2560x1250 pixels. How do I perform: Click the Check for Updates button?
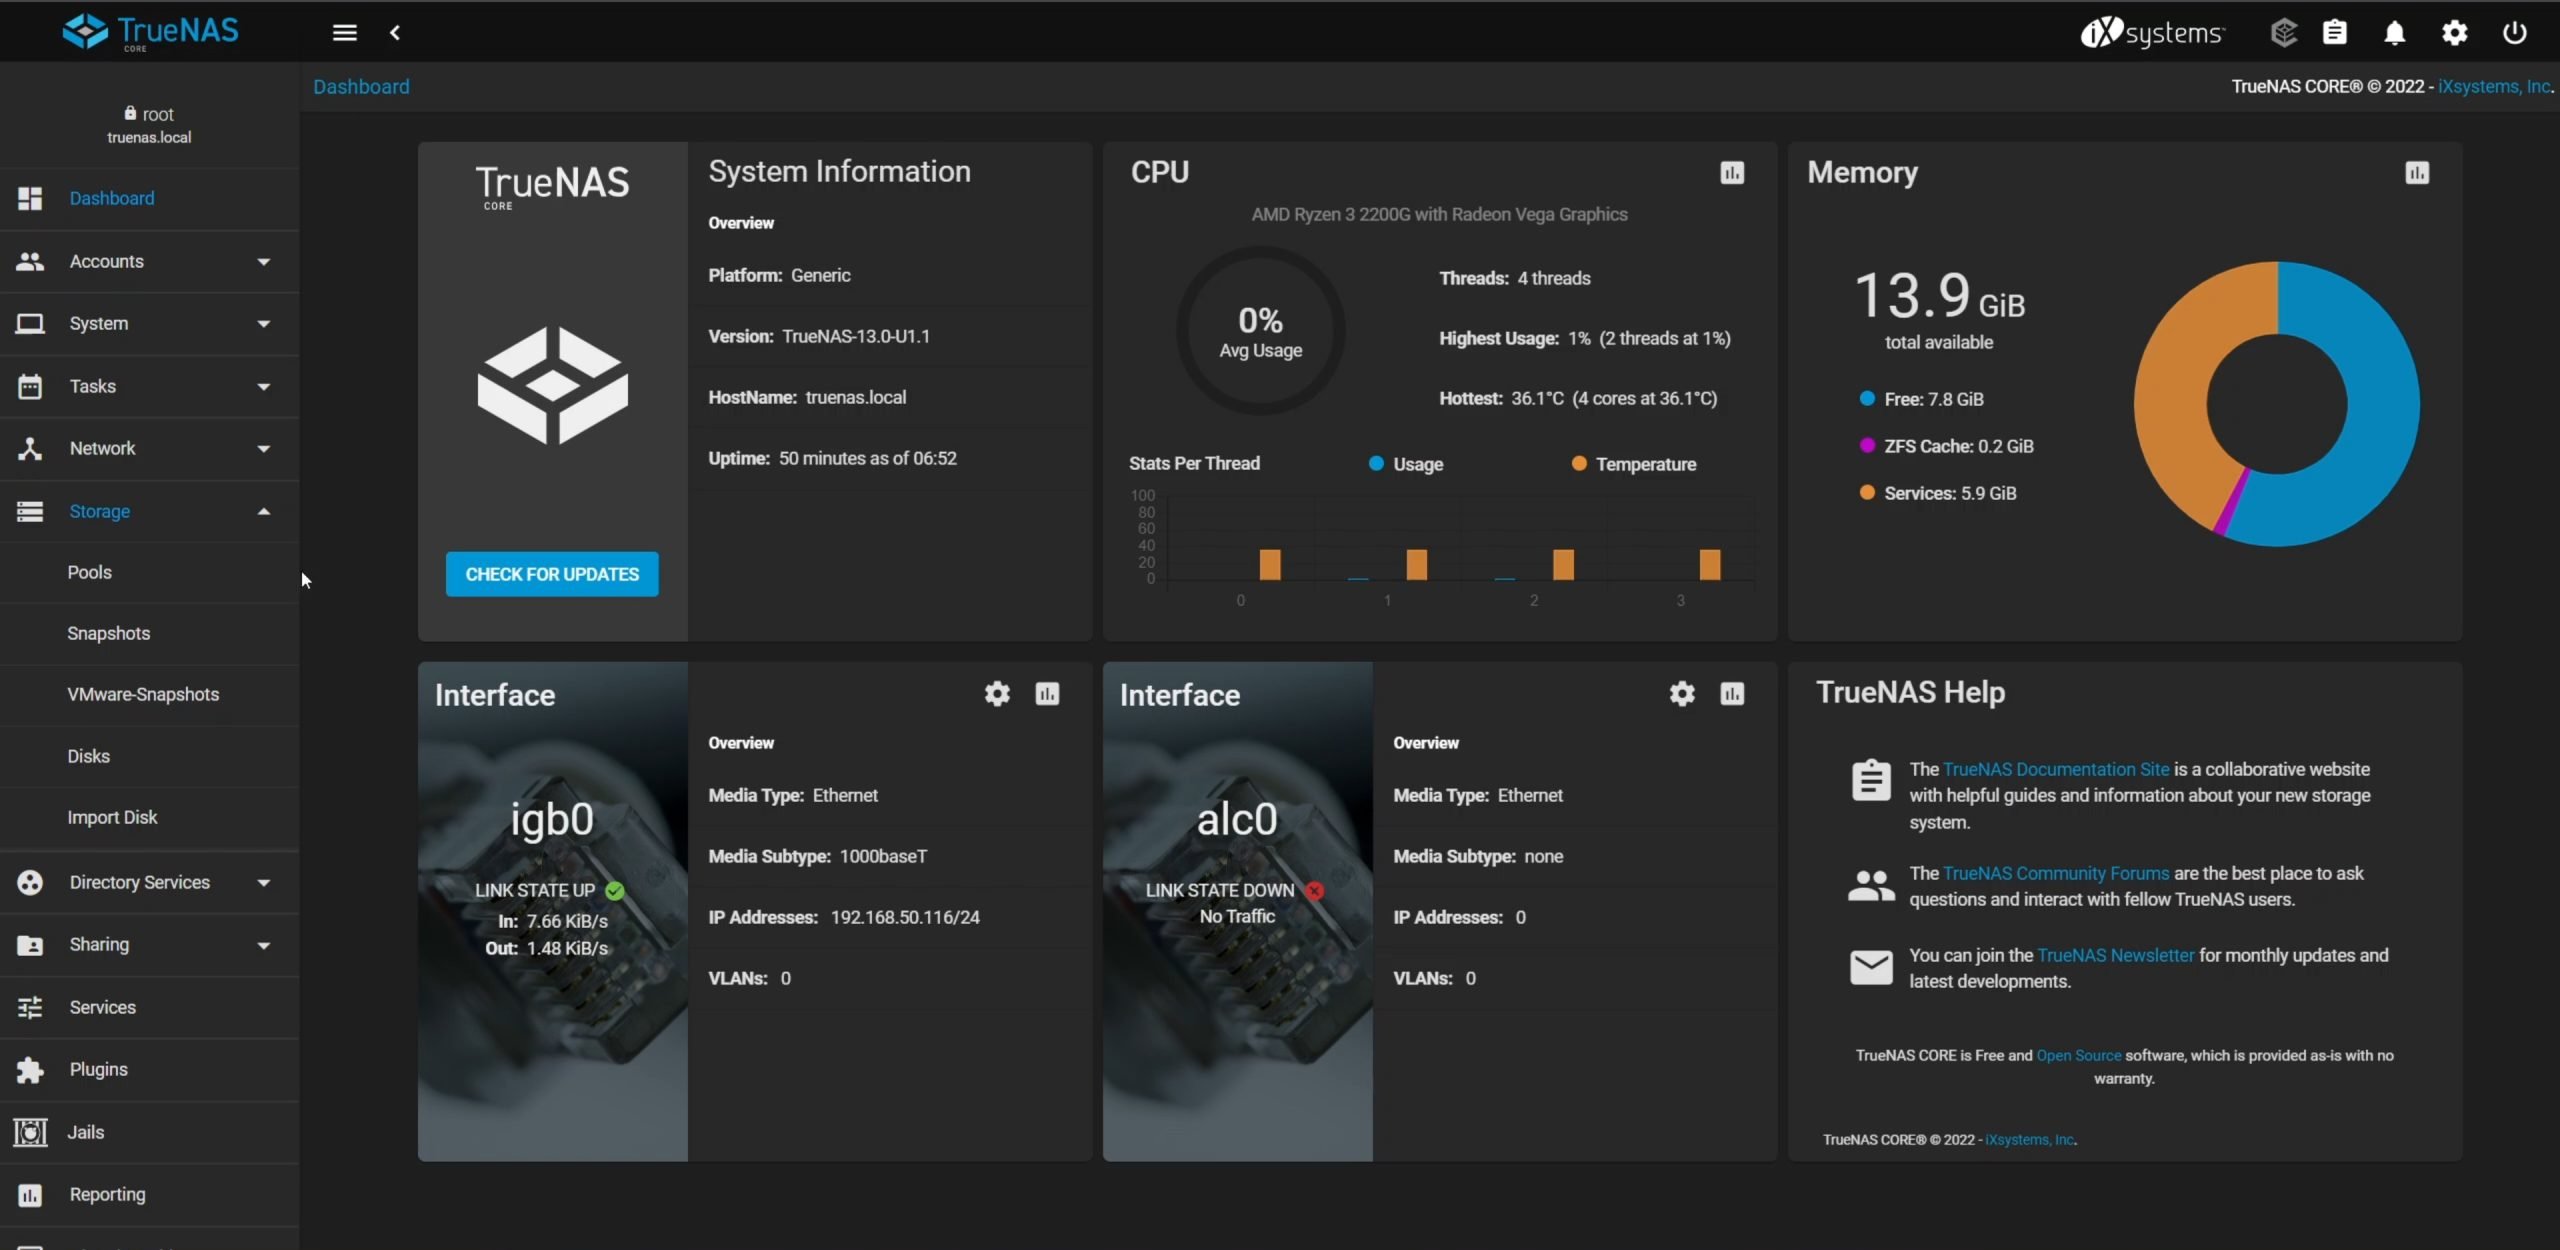click(x=552, y=574)
